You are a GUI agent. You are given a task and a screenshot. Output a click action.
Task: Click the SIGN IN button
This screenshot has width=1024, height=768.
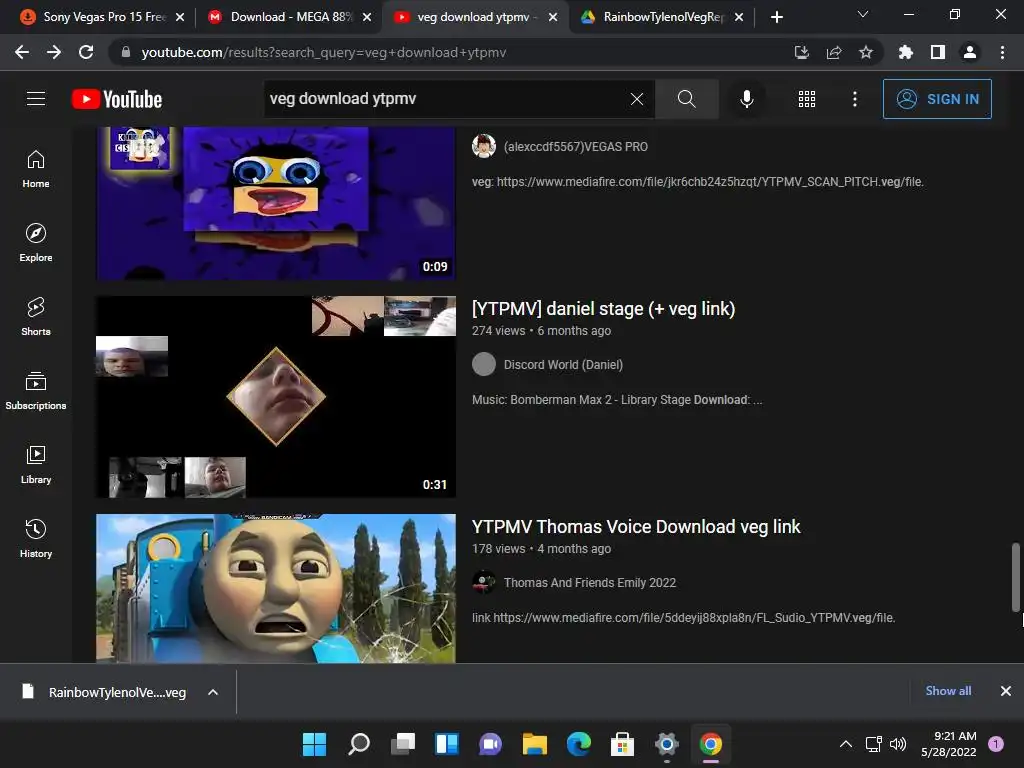(x=937, y=99)
